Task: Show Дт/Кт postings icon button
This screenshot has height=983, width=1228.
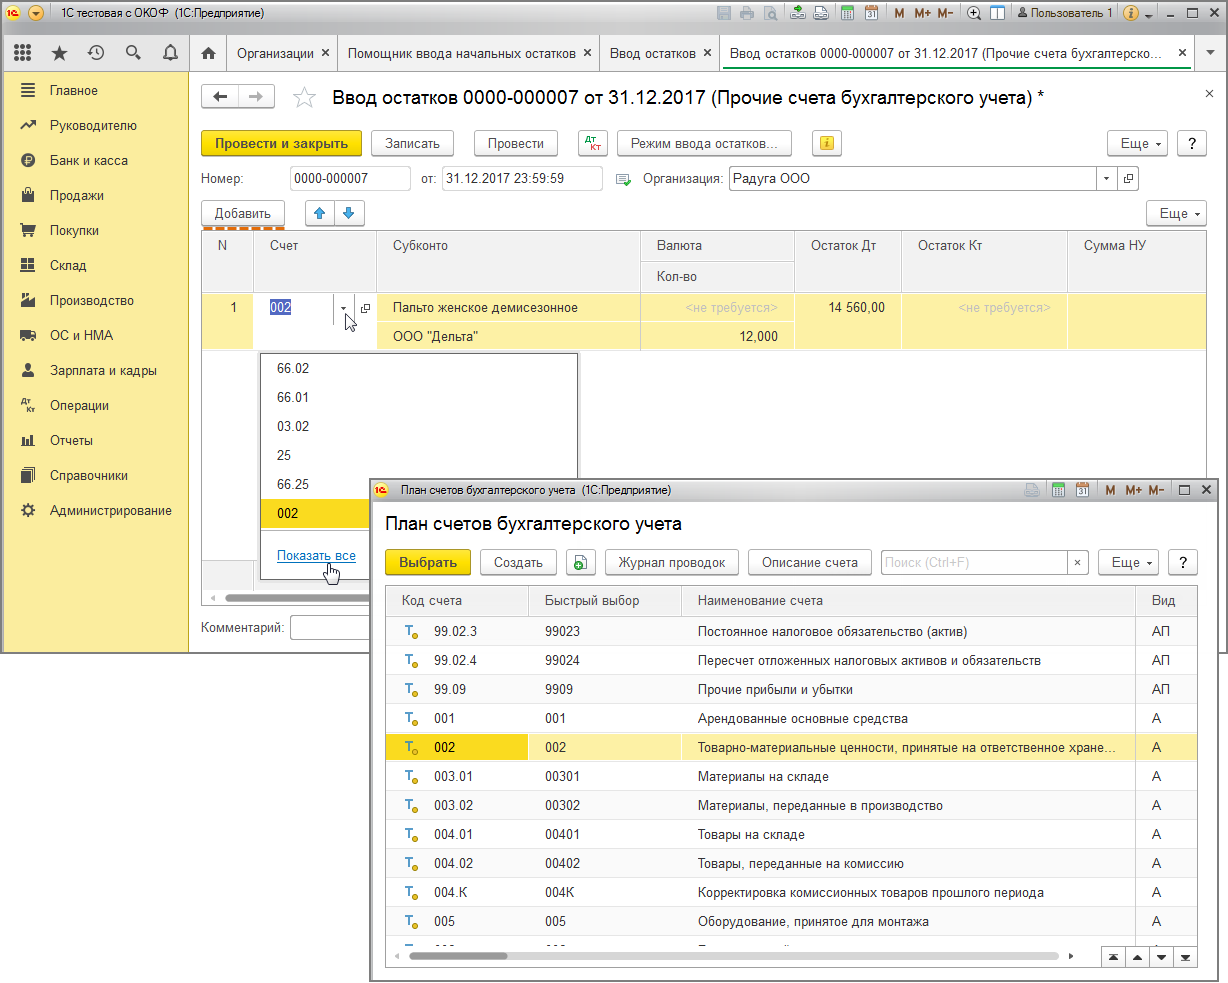Action: (593, 143)
